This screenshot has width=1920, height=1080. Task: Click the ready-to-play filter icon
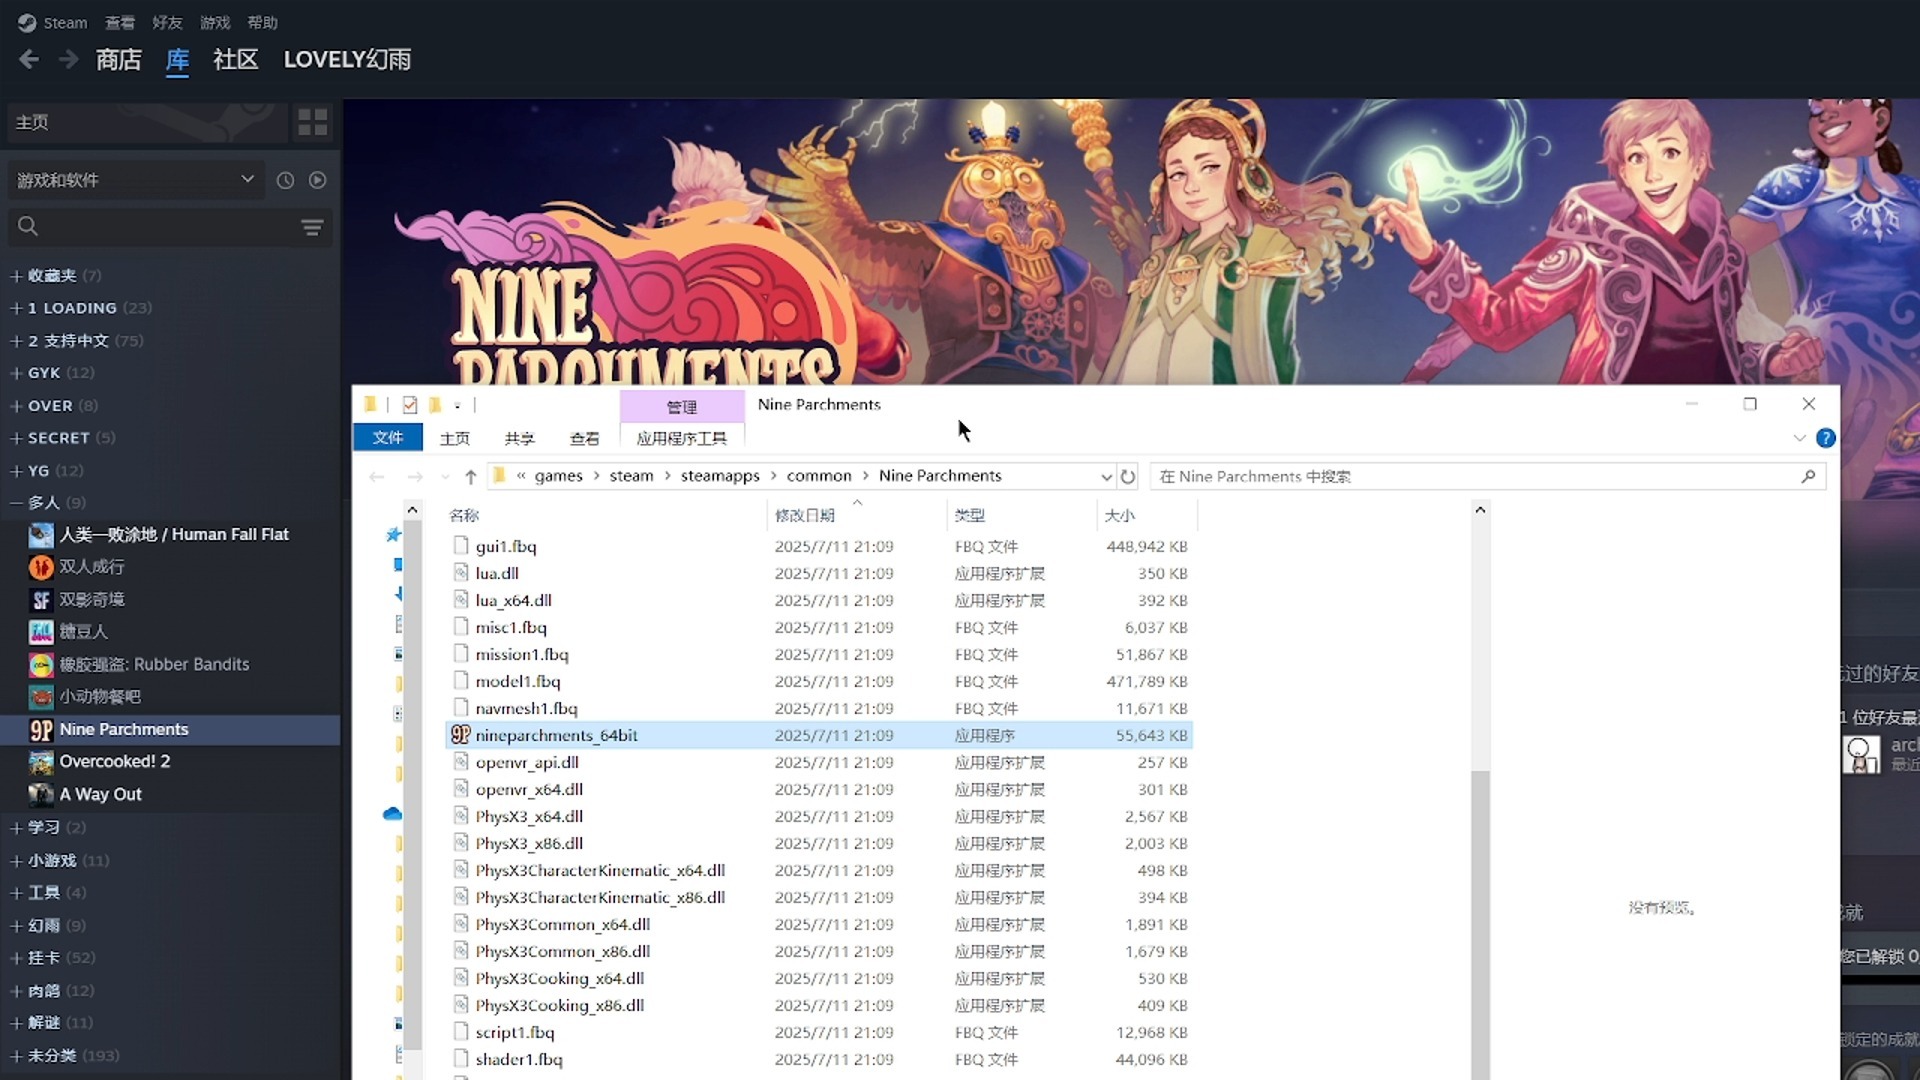point(318,180)
